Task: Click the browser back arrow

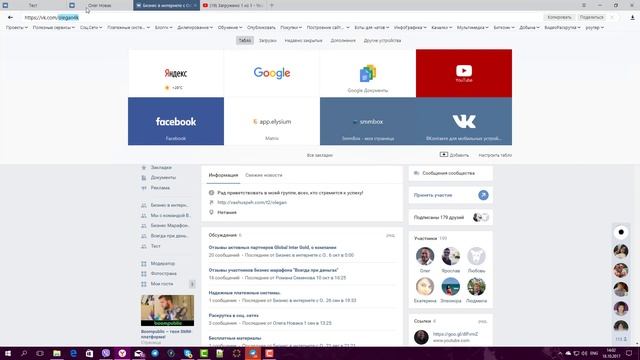Action: pyautogui.click(x=10, y=18)
